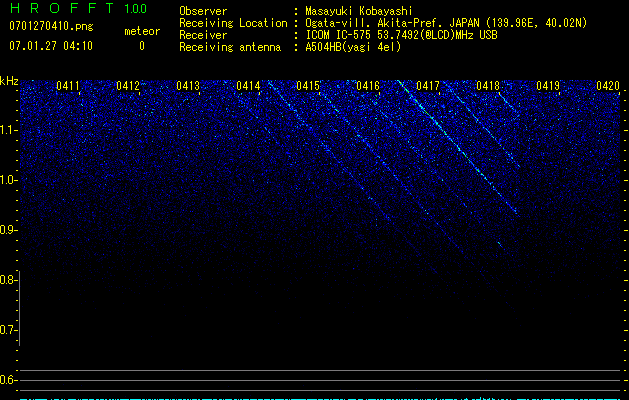Click the brightest diagonal trace near 0417
This screenshot has height=400, width=629.
pyautogui.click(x=457, y=146)
